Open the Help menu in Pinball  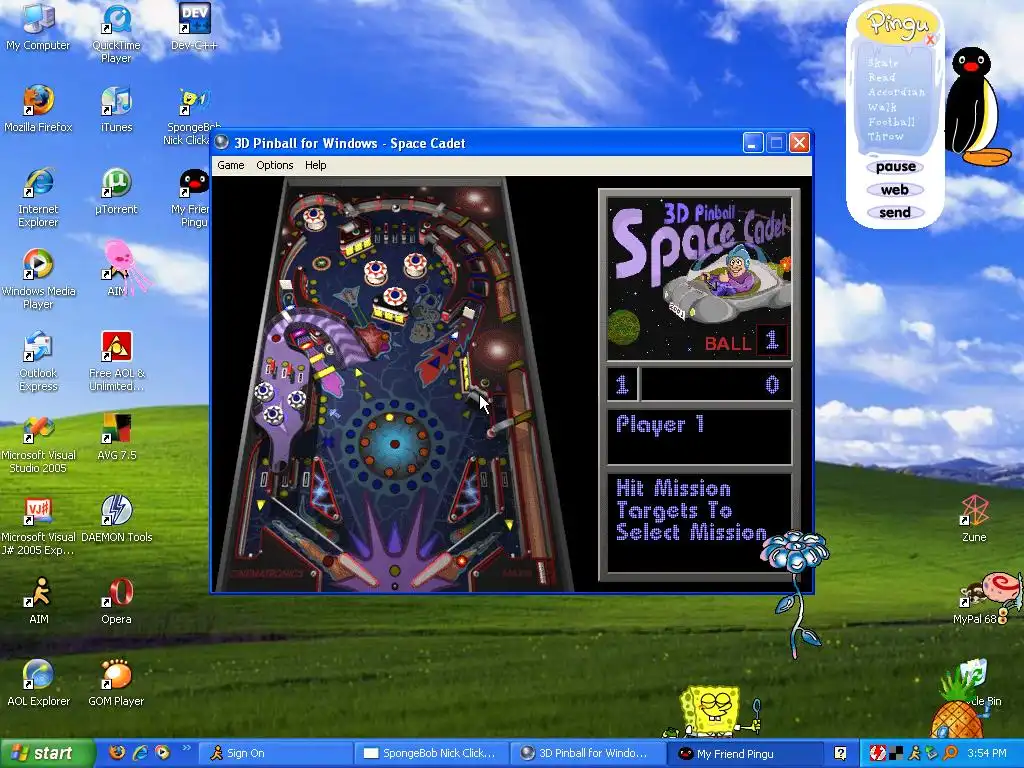pyautogui.click(x=315, y=165)
